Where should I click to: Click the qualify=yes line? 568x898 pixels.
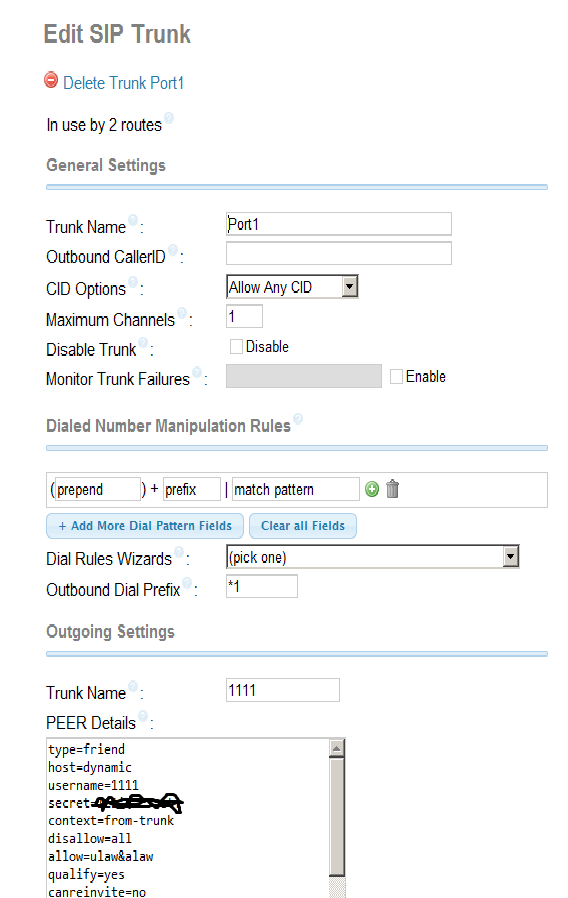pyautogui.click(x=86, y=875)
